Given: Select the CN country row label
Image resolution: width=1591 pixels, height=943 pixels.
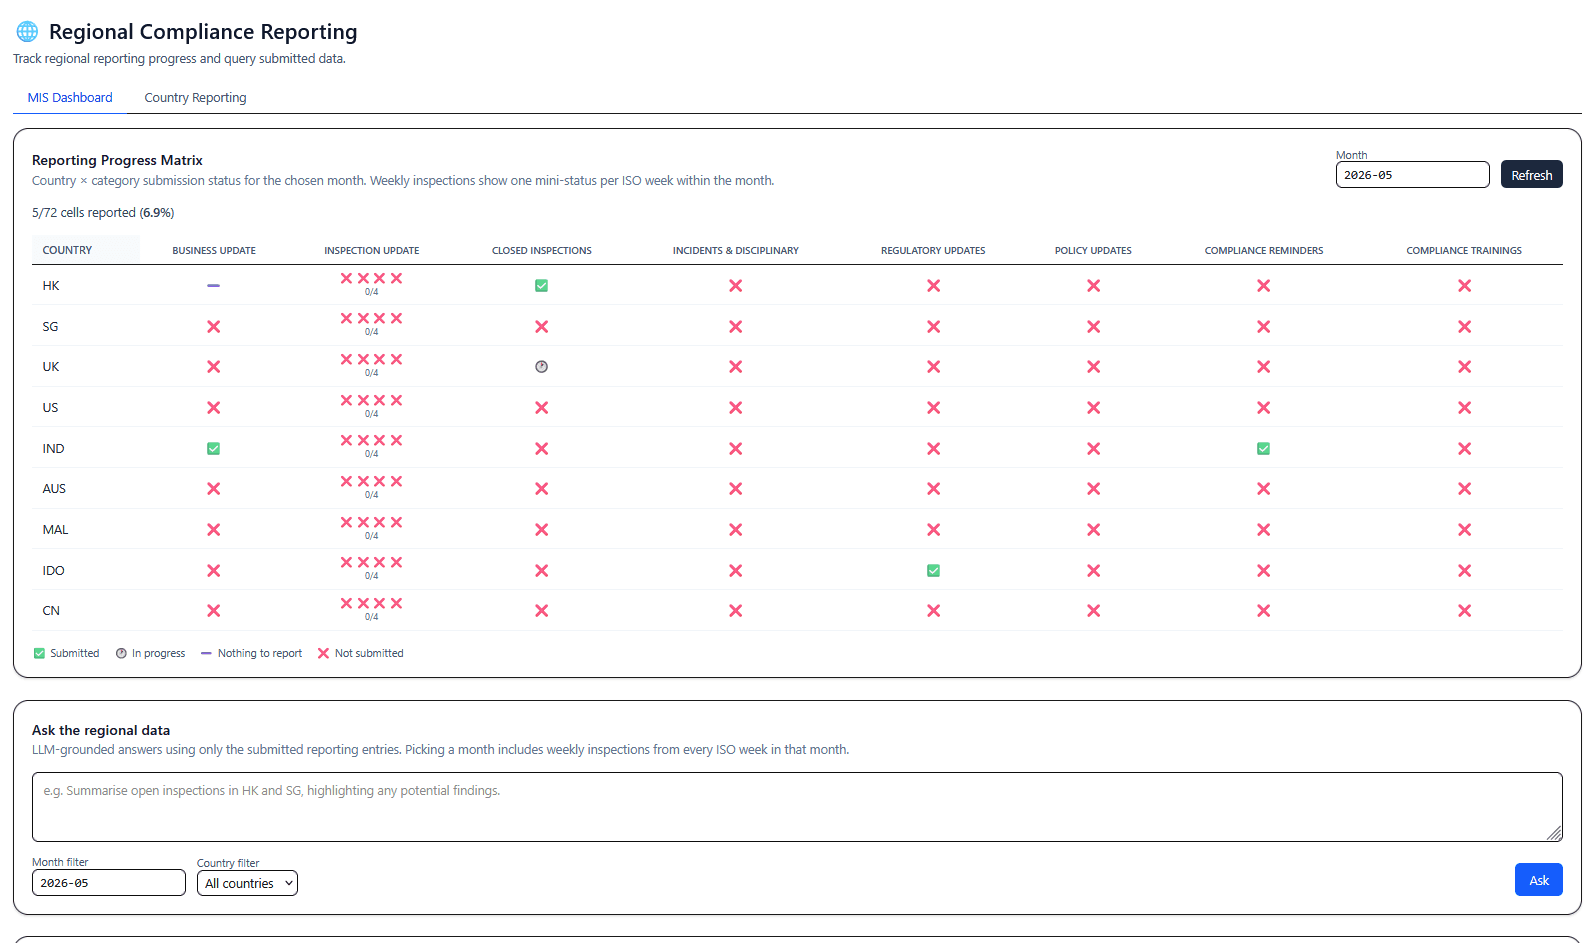Looking at the screenshot, I should point(51,611).
